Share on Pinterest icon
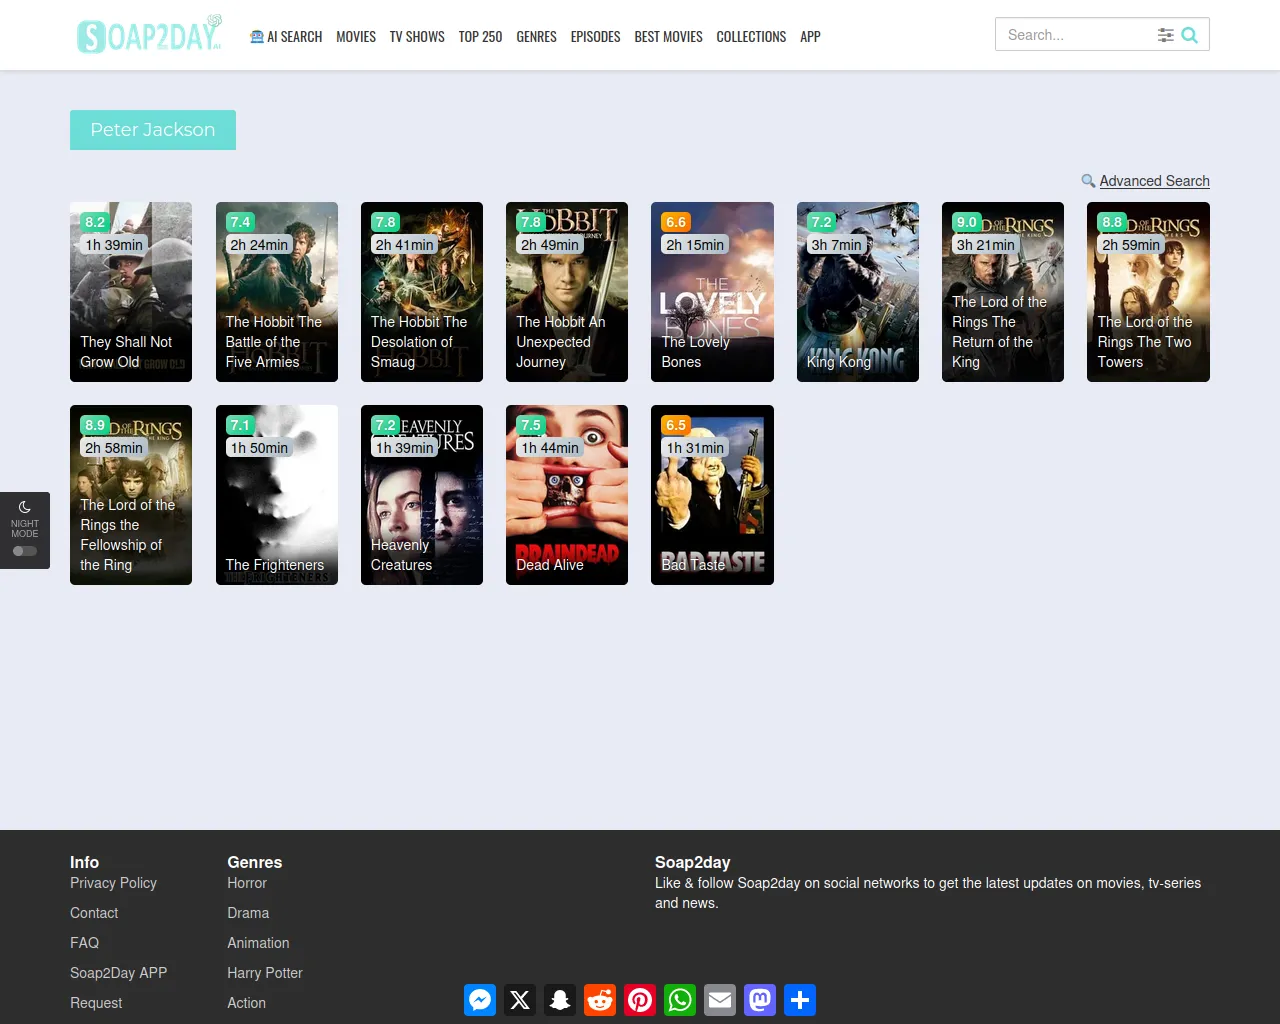The image size is (1280, 1024). coord(640,1000)
